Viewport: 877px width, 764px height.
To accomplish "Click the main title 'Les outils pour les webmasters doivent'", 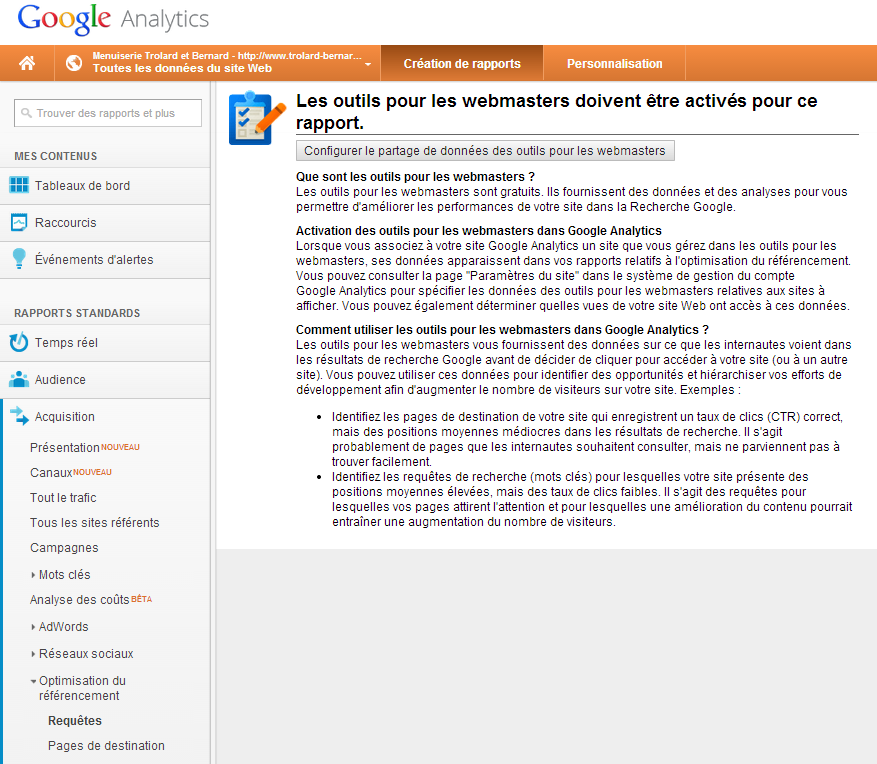I will click(x=557, y=111).
